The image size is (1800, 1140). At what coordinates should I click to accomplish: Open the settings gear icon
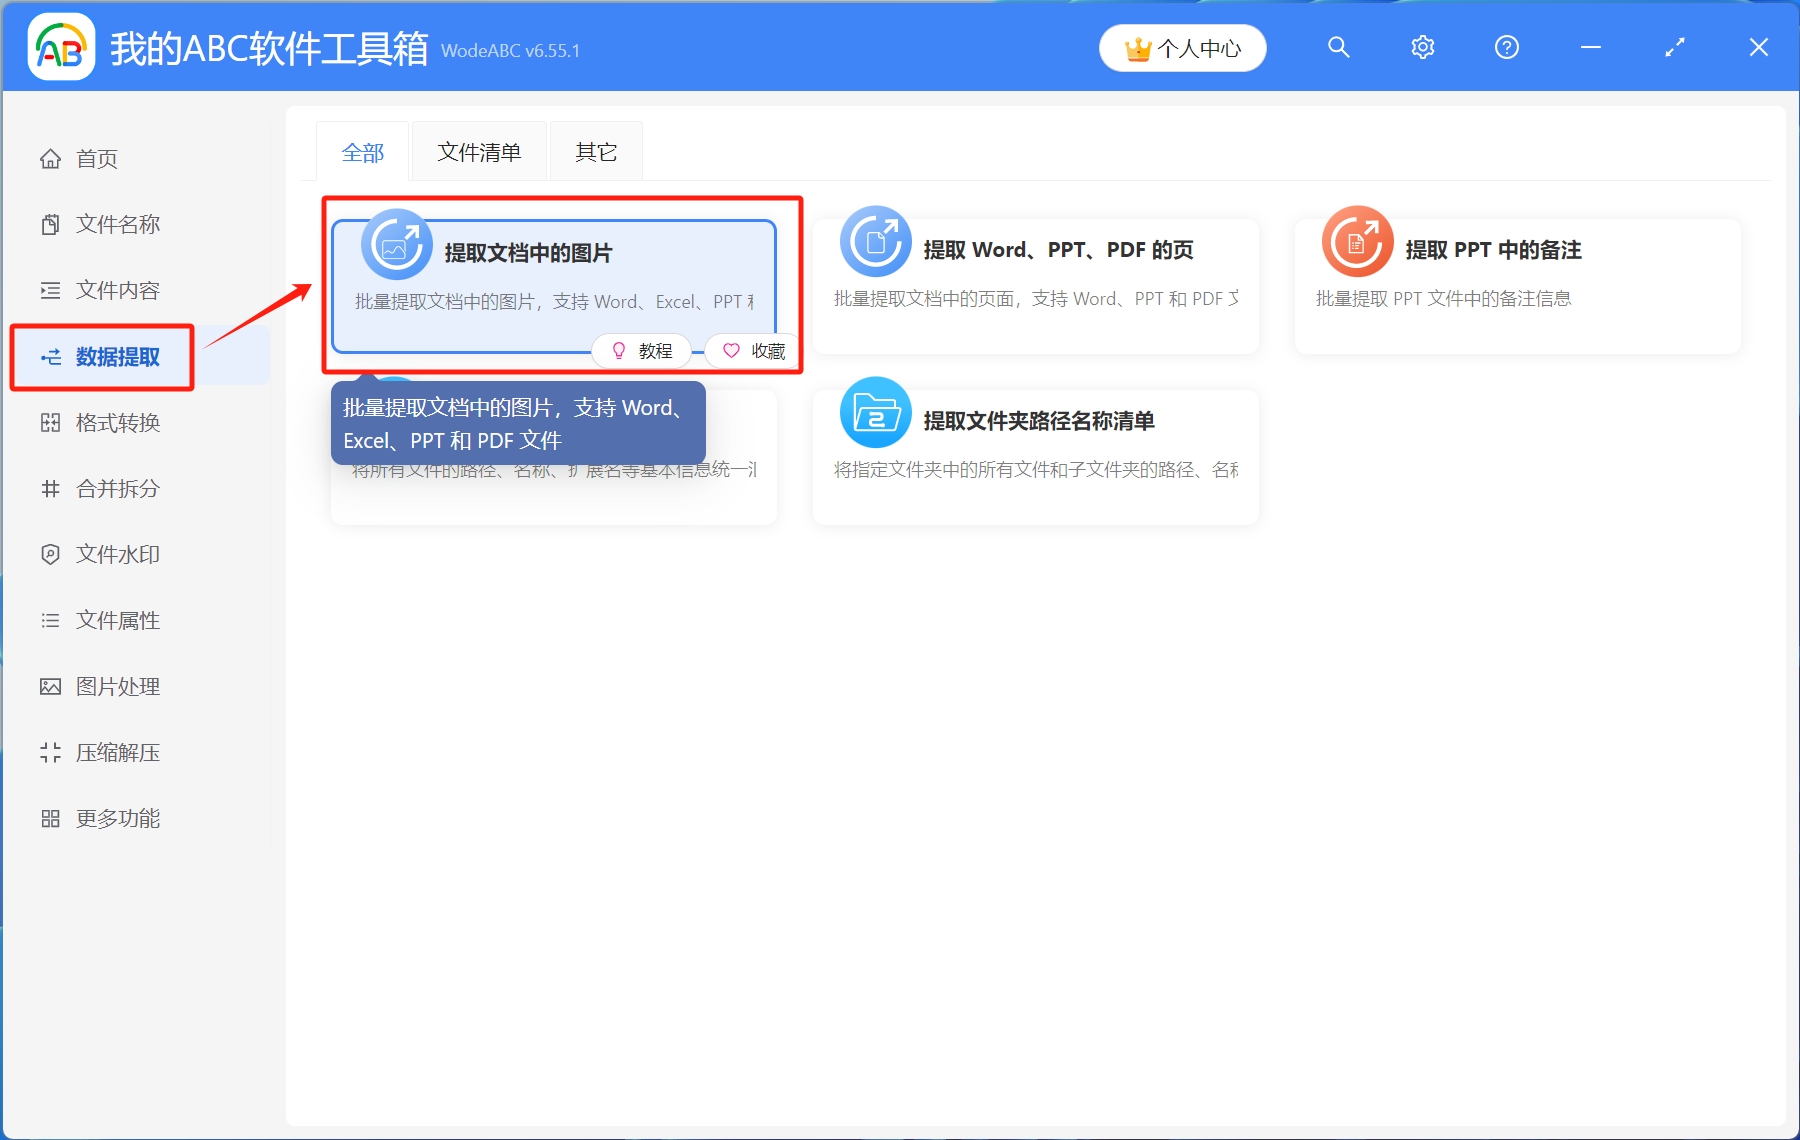(1422, 47)
